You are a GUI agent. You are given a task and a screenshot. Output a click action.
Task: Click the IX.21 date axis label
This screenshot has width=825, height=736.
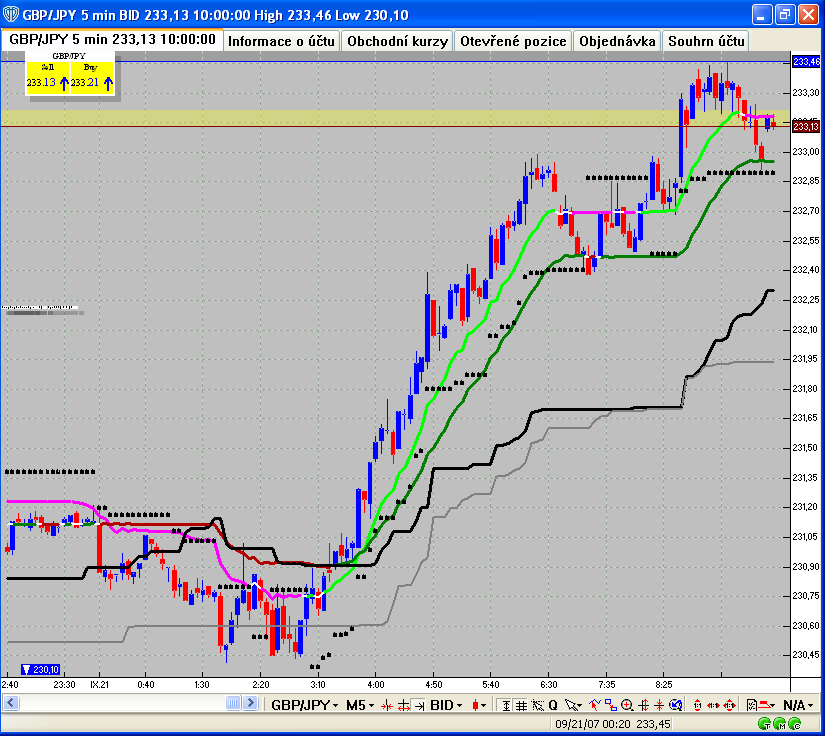click(99, 684)
